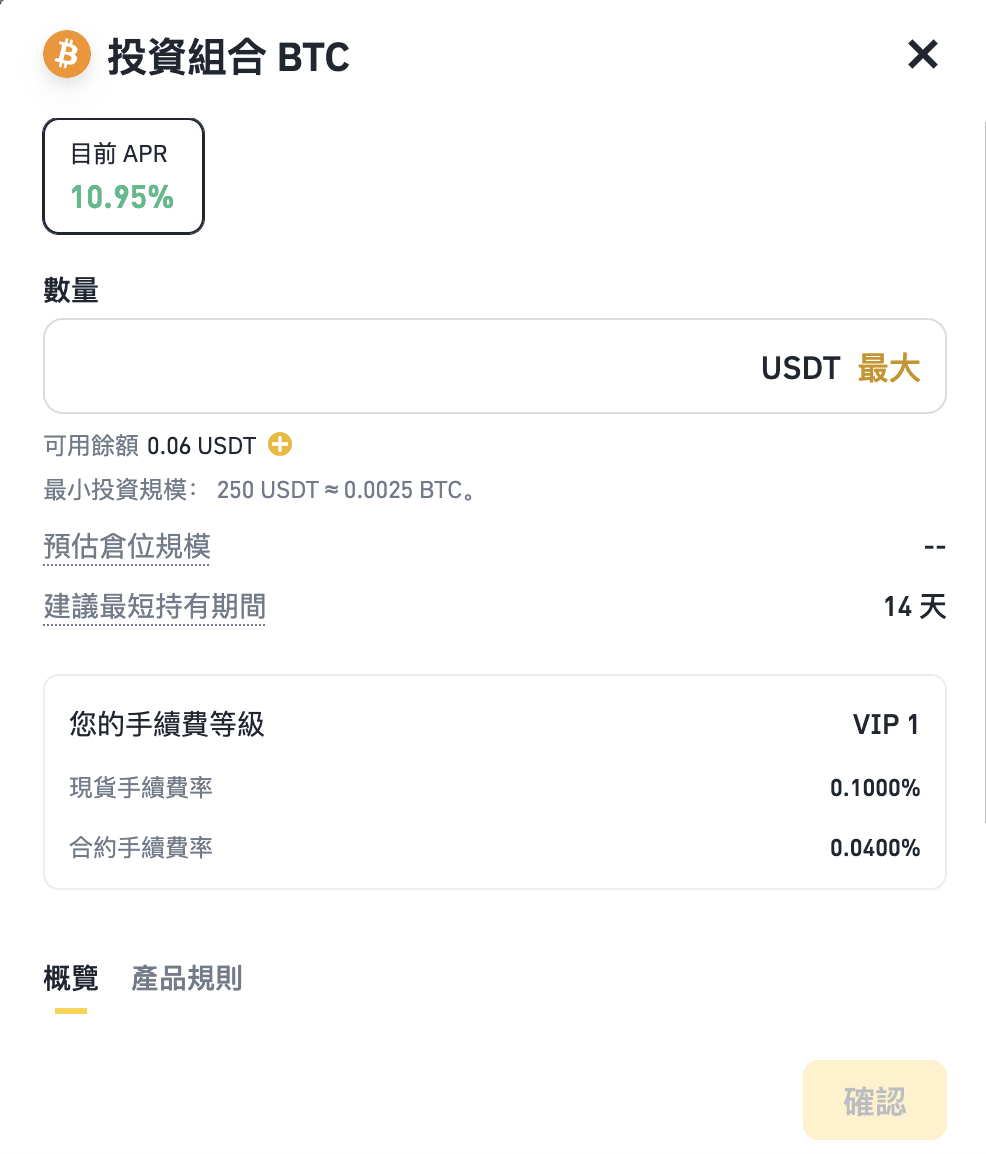This screenshot has width=986, height=1154.
Task: Close the 投資組合 BTC dialog
Action: coord(922,55)
